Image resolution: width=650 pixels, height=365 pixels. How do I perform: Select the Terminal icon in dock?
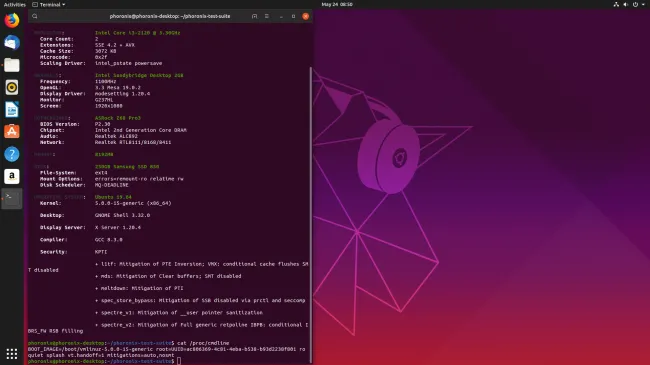[12, 198]
